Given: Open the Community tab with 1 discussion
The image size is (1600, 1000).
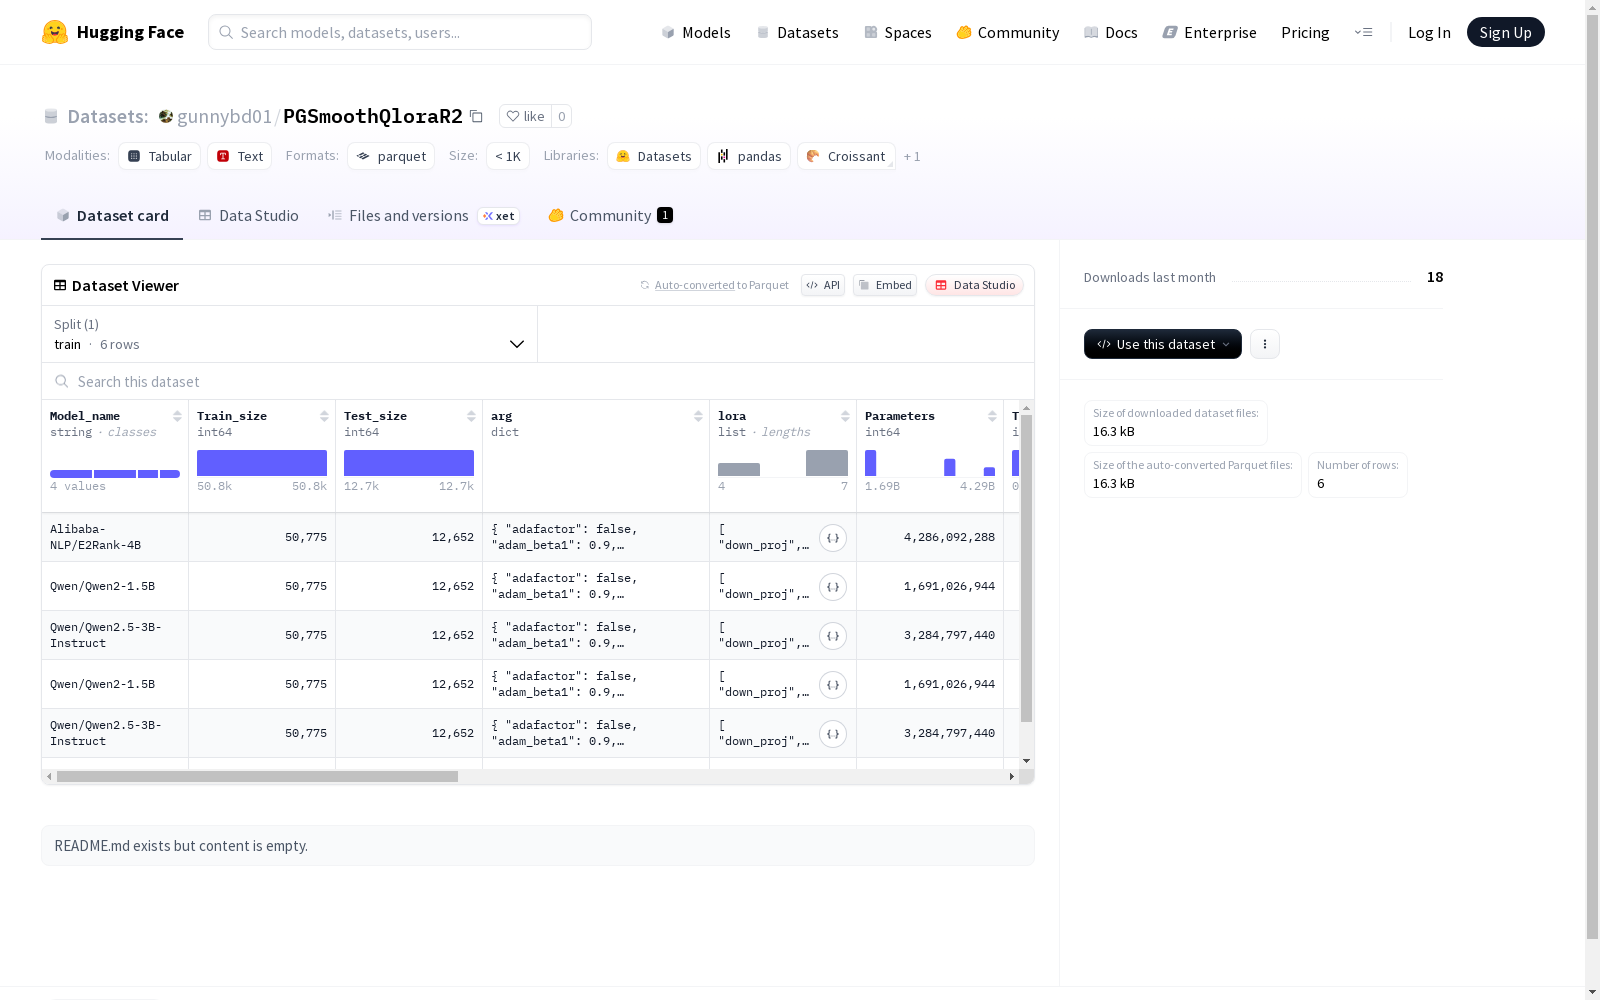Looking at the screenshot, I should (610, 216).
